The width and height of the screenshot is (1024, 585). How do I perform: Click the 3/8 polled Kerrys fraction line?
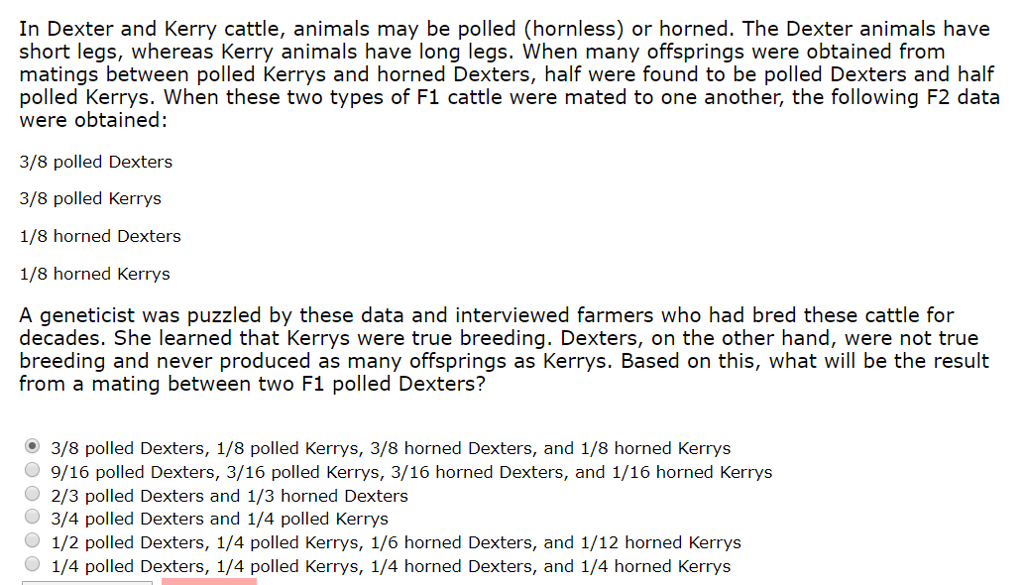[90, 199]
